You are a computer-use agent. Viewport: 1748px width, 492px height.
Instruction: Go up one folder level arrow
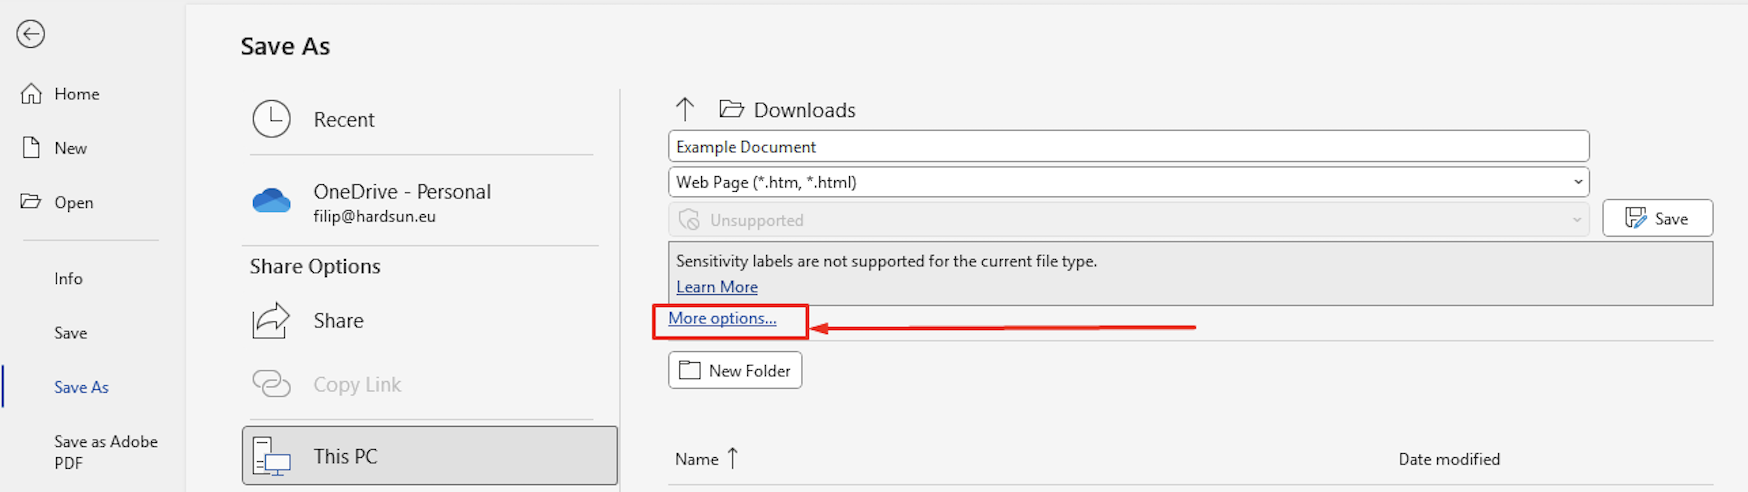click(685, 109)
